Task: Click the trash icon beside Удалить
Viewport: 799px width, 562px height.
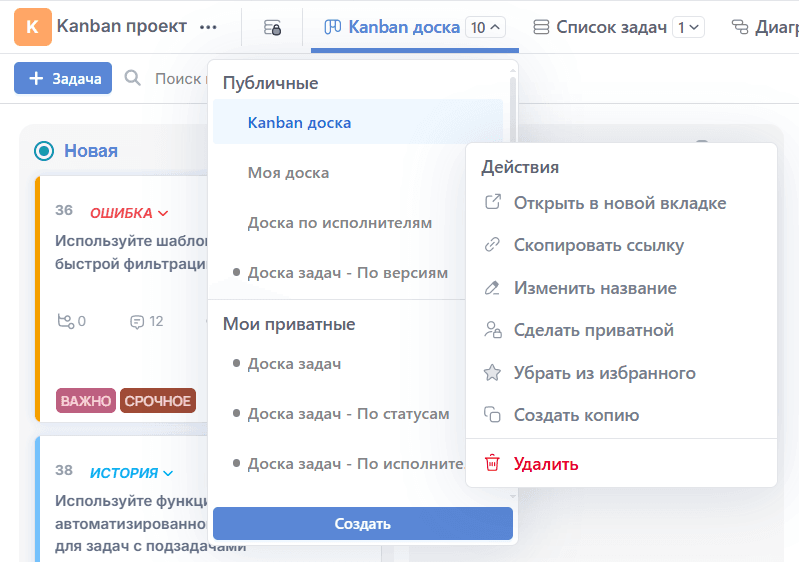Action: (x=492, y=463)
